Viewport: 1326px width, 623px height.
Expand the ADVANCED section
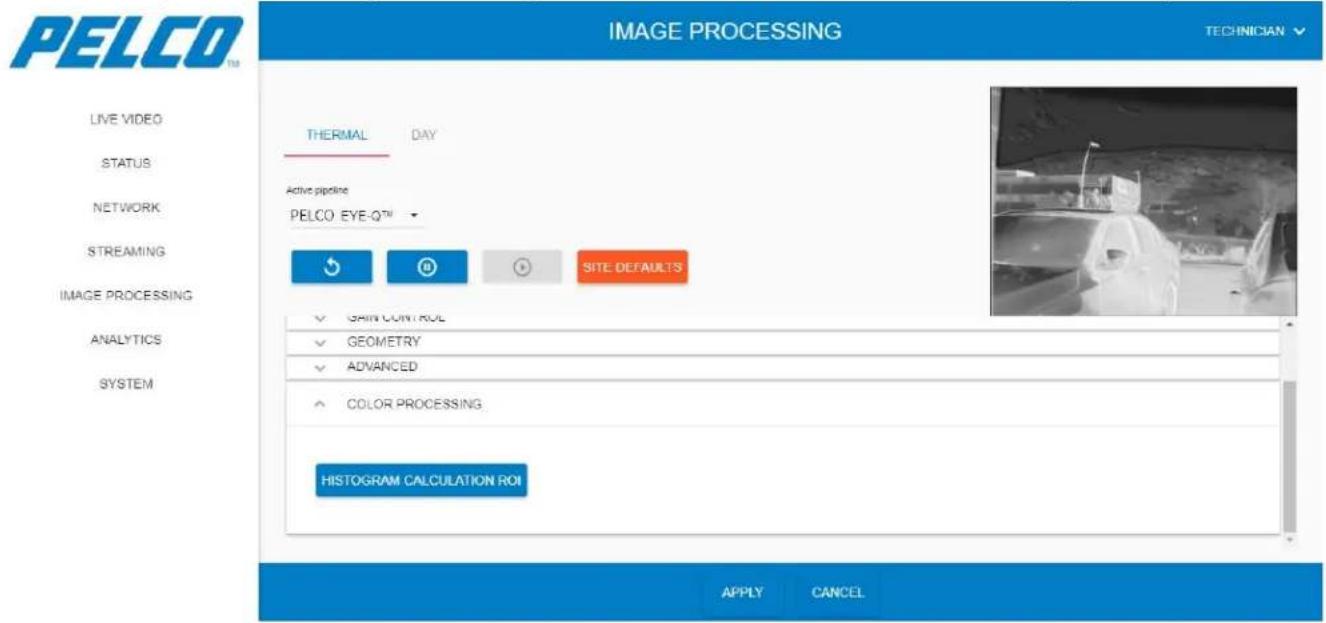[x=782, y=367]
